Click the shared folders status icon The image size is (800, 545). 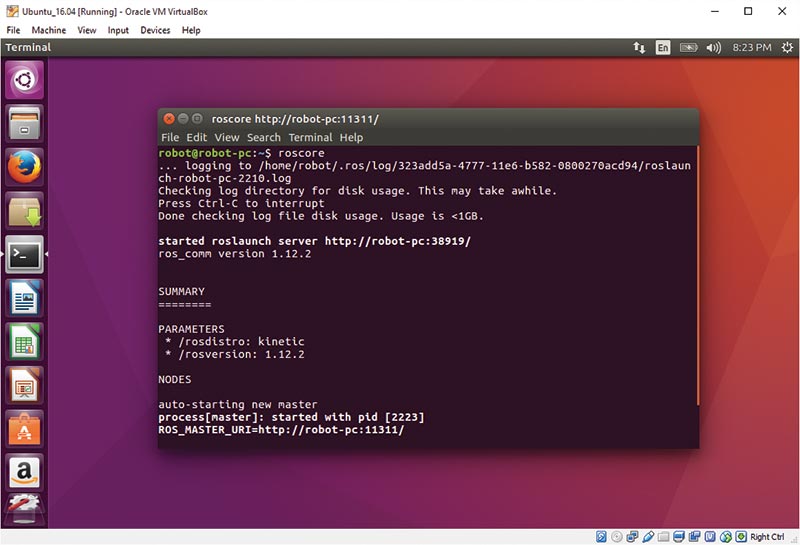tap(663, 537)
